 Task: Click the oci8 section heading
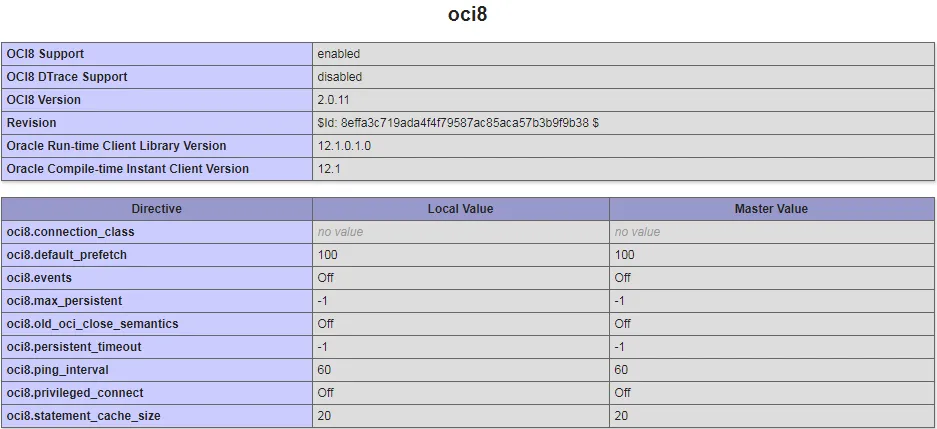(468, 15)
